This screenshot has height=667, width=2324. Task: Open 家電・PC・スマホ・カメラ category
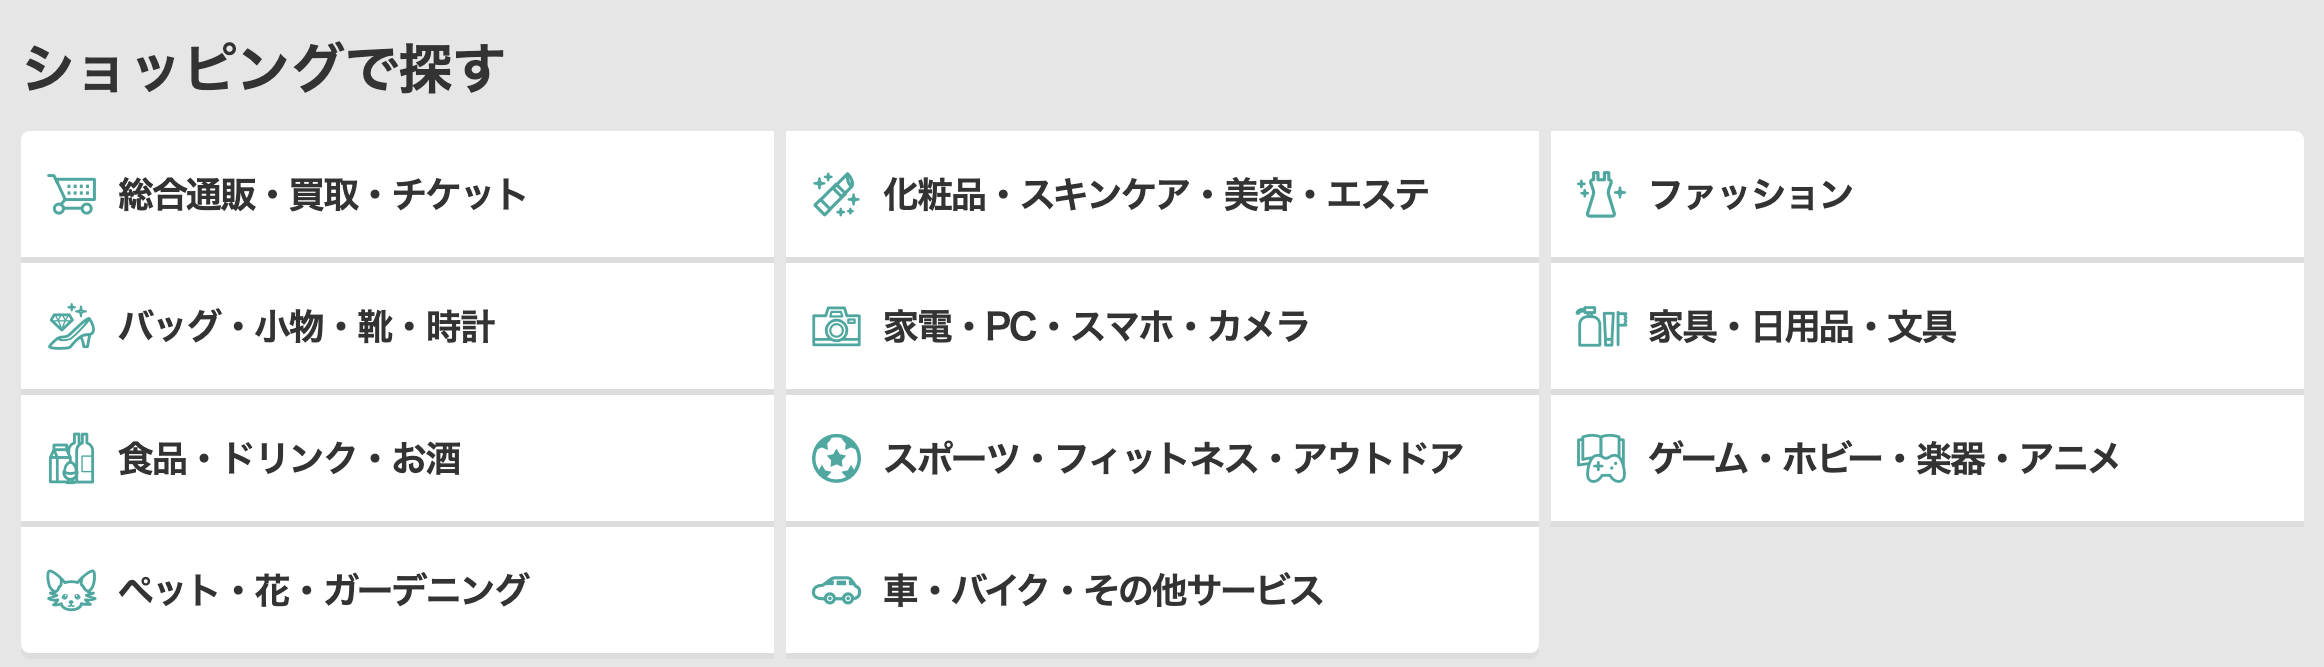tap(1162, 326)
